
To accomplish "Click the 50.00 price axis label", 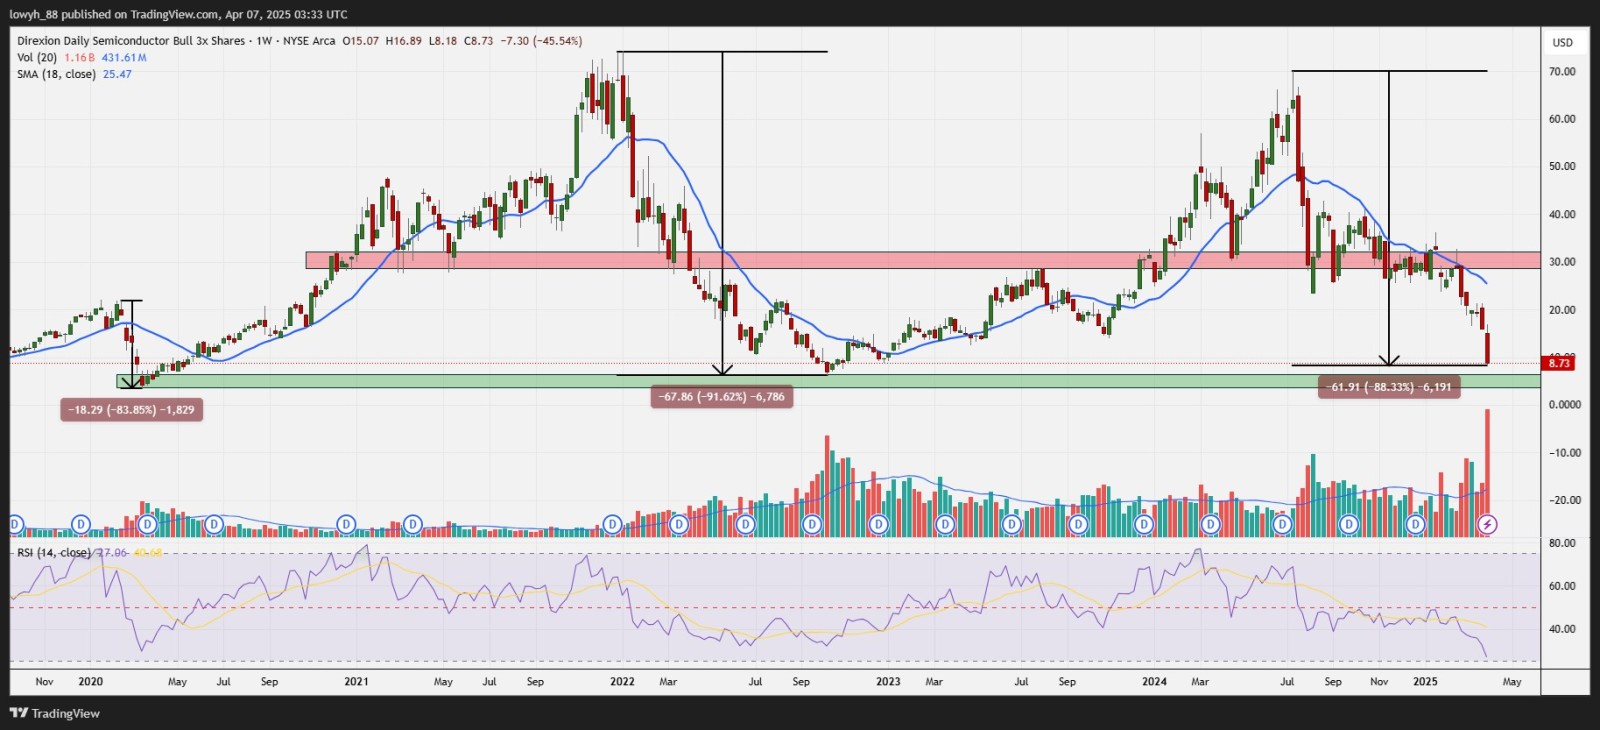I will click(1562, 167).
